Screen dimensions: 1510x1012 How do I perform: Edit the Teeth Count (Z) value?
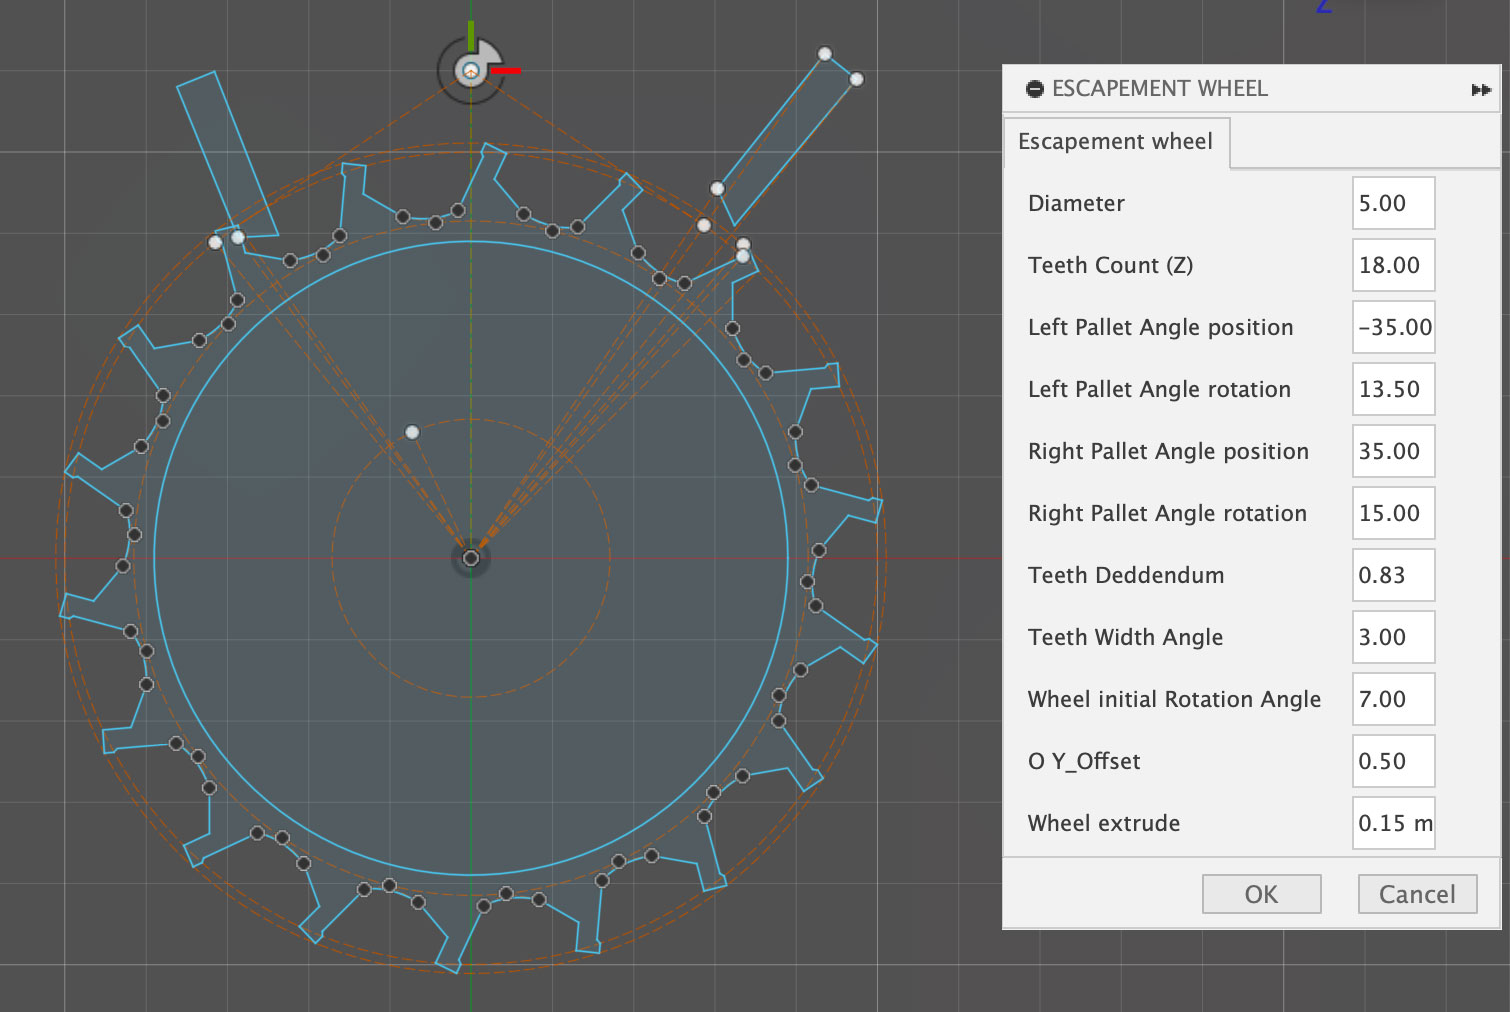(x=1392, y=266)
